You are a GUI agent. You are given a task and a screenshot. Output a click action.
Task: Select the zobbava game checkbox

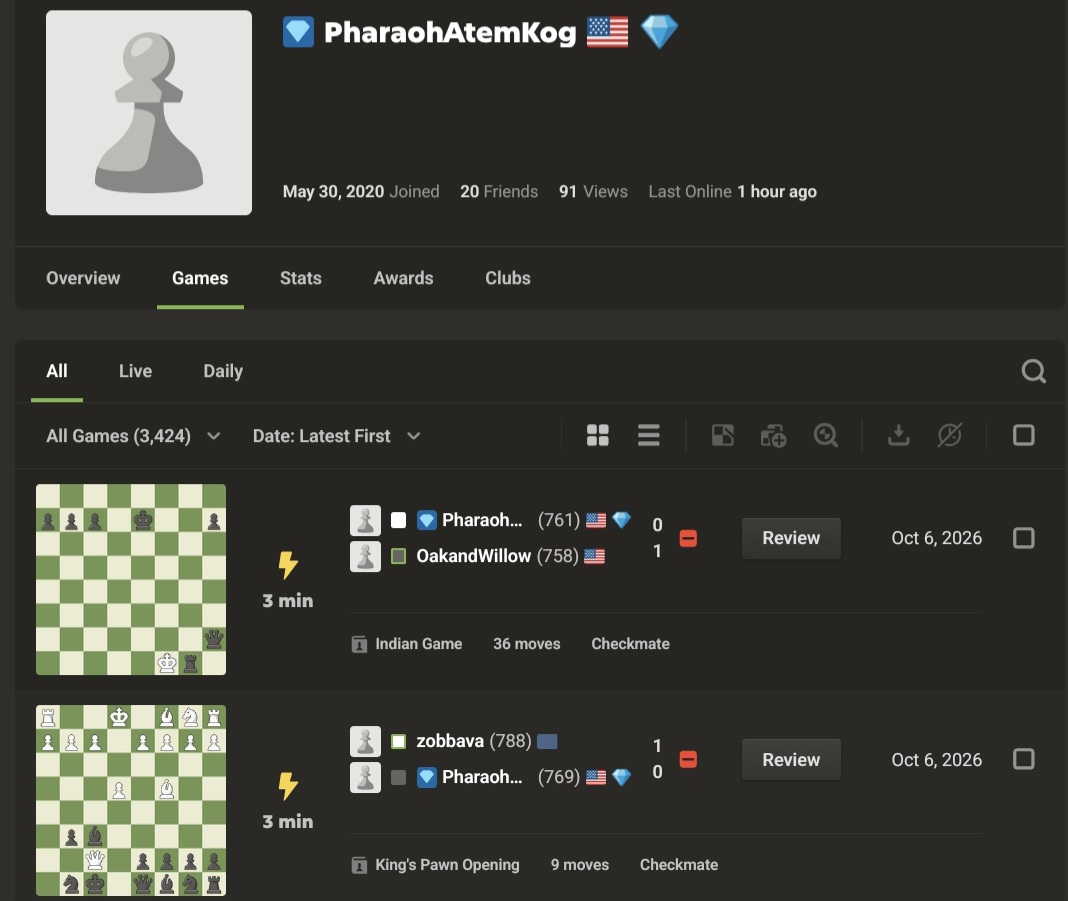(x=1024, y=759)
